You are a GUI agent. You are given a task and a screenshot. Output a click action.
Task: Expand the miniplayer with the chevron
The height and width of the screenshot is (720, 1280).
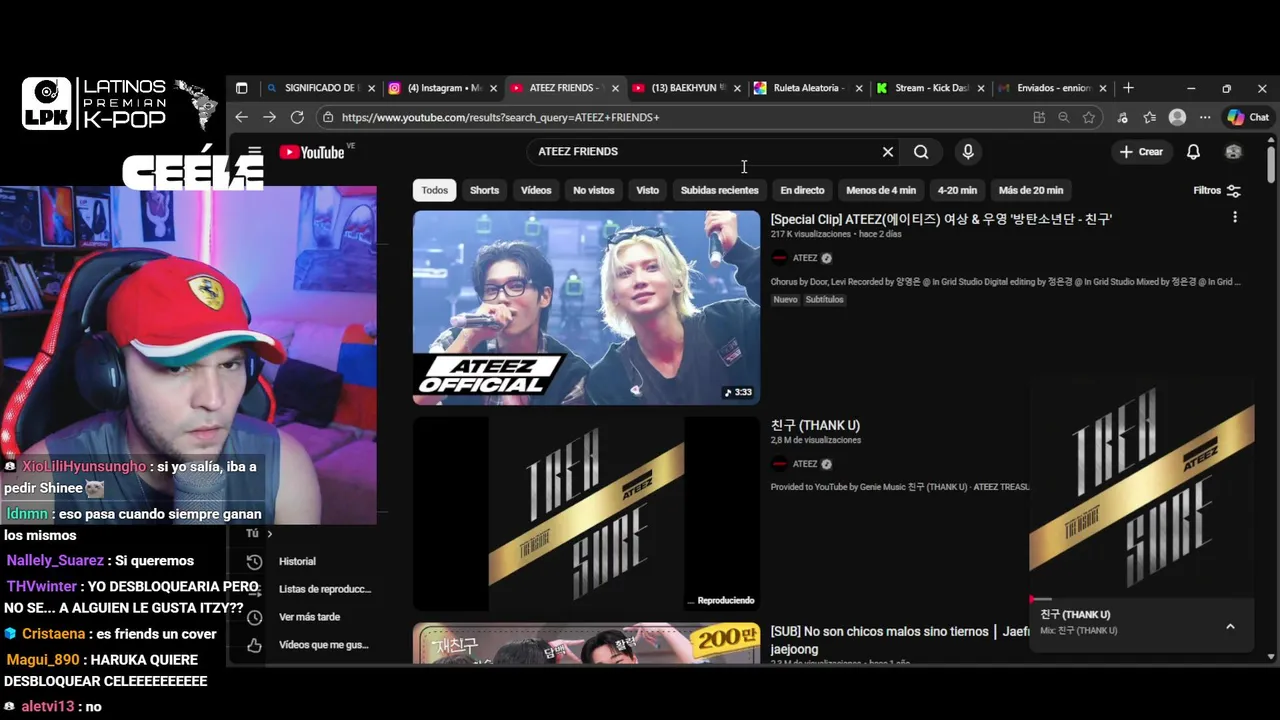pos(1230,627)
